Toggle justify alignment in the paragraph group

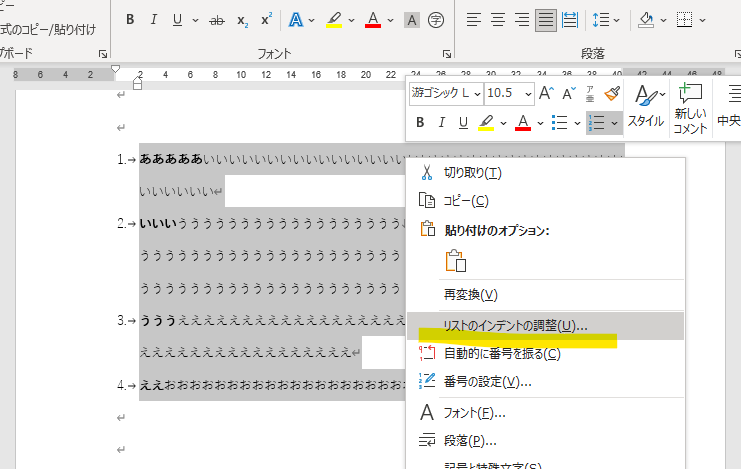click(545, 20)
